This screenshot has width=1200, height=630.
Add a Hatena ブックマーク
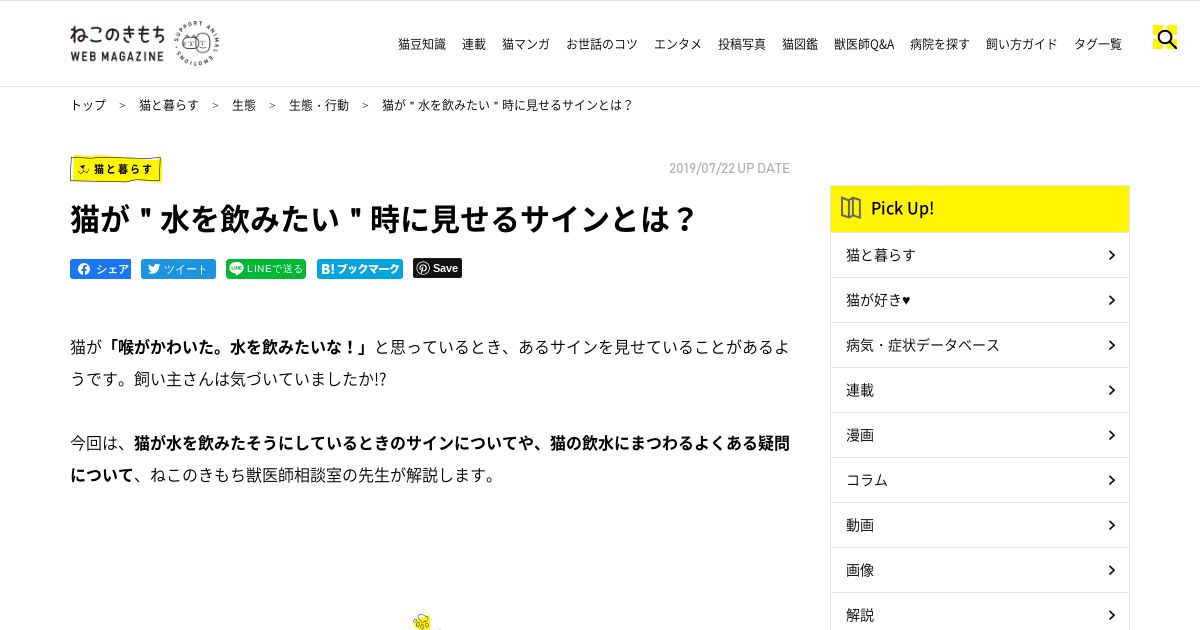click(x=360, y=269)
